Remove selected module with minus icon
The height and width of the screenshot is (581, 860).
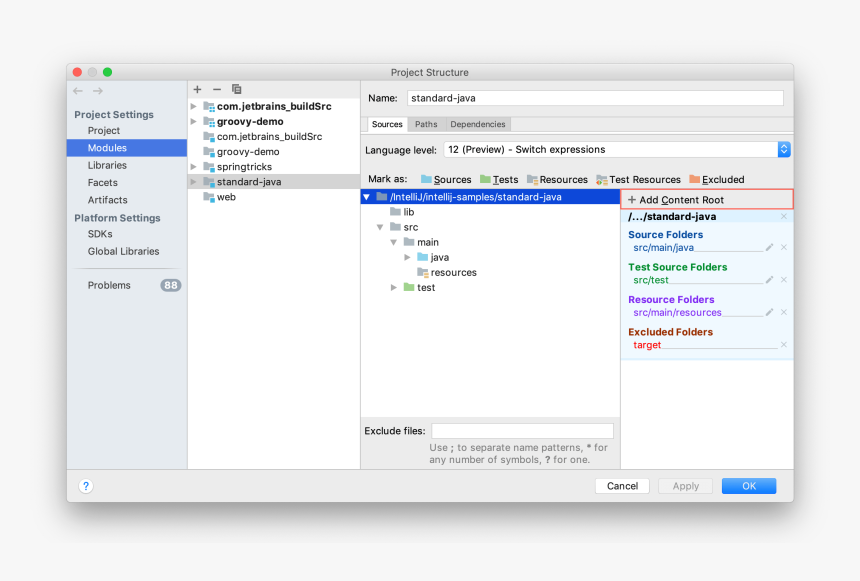tap(217, 89)
